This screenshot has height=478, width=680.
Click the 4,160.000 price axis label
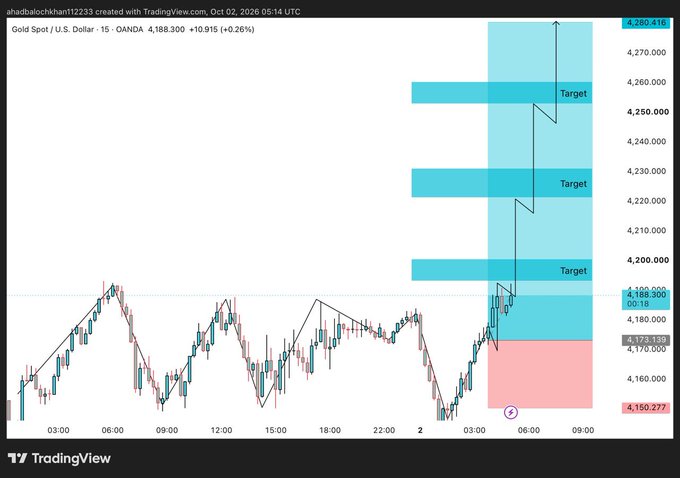coord(646,379)
